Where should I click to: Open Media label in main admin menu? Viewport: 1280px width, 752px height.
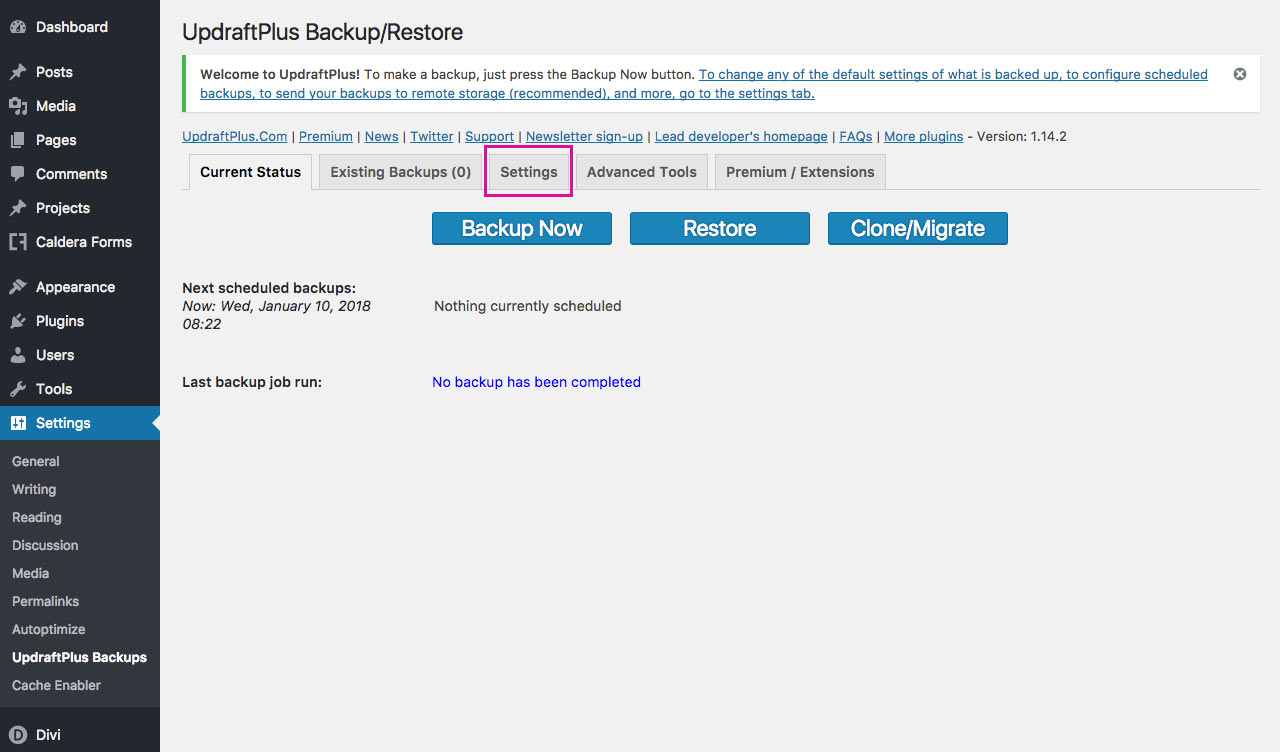coord(56,106)
